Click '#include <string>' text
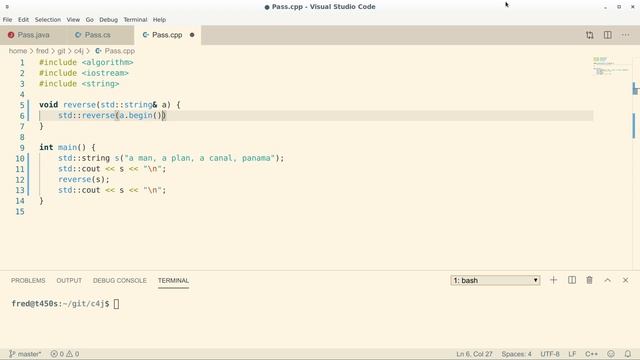The image size is (640, 360). (79, 84)
